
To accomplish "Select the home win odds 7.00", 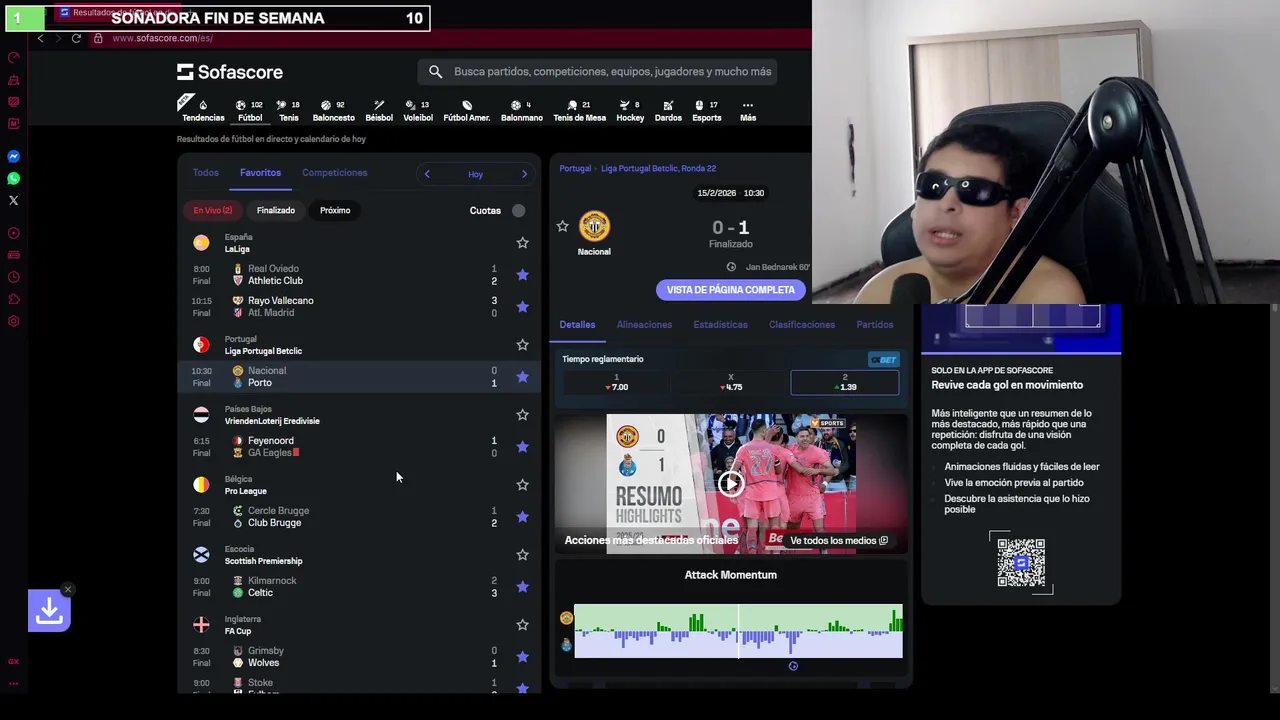I will (x=616, y=383).
